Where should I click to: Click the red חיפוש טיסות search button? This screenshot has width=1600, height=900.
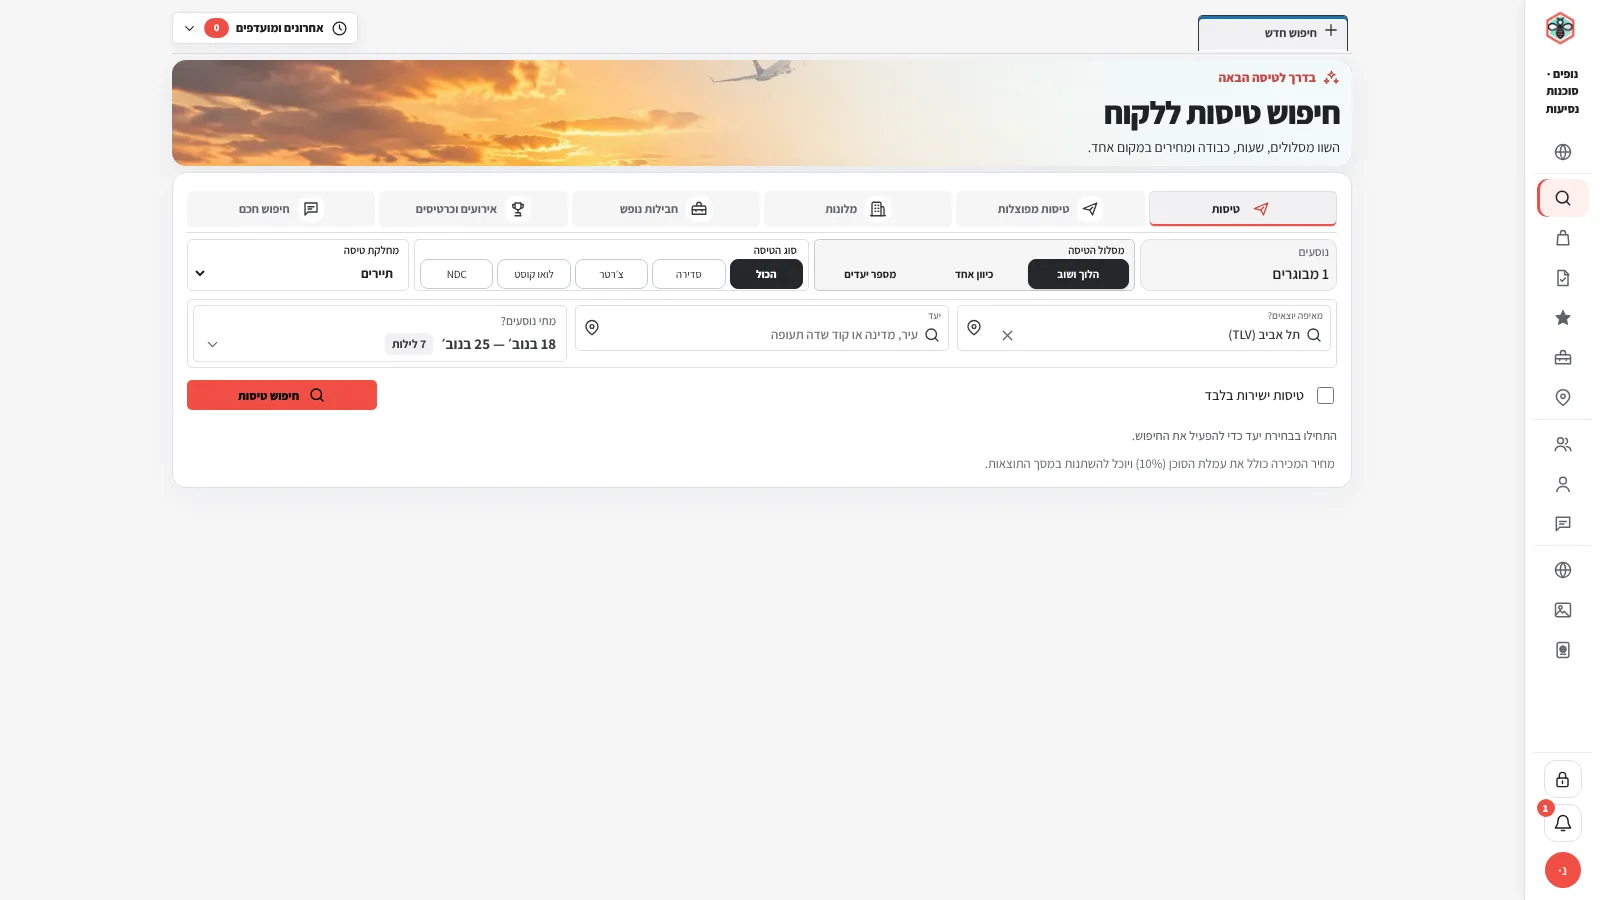coord(282,395)
